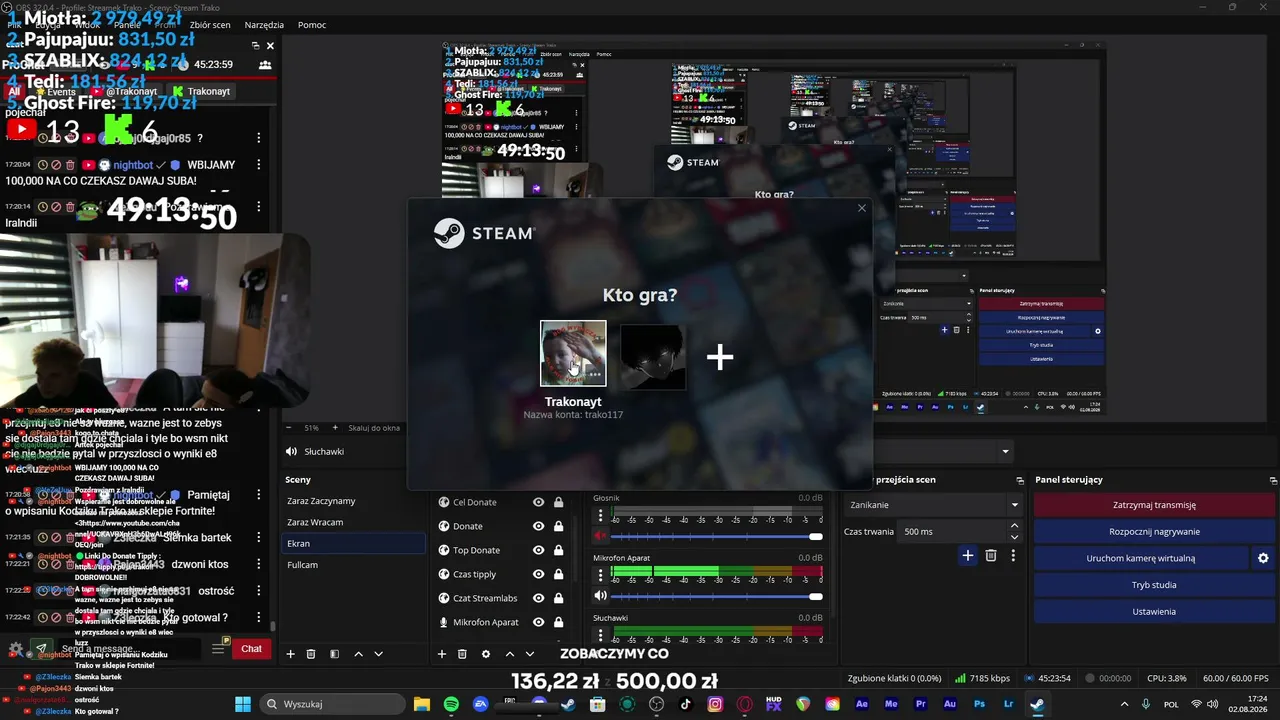Open Ustawienia settings
The image size is (1280, 720).
point(1155,611)
